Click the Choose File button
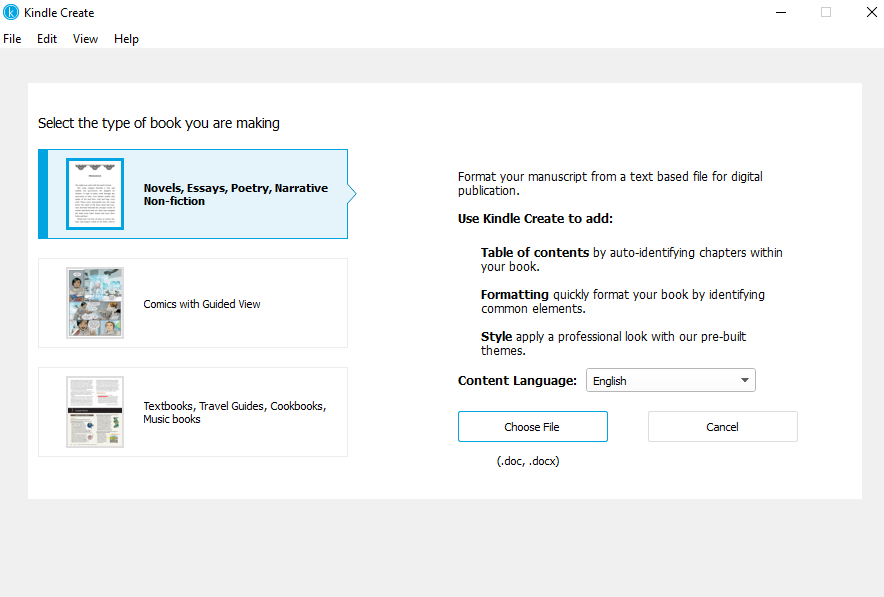Screen dimensions: 884x597 point(532,426)
